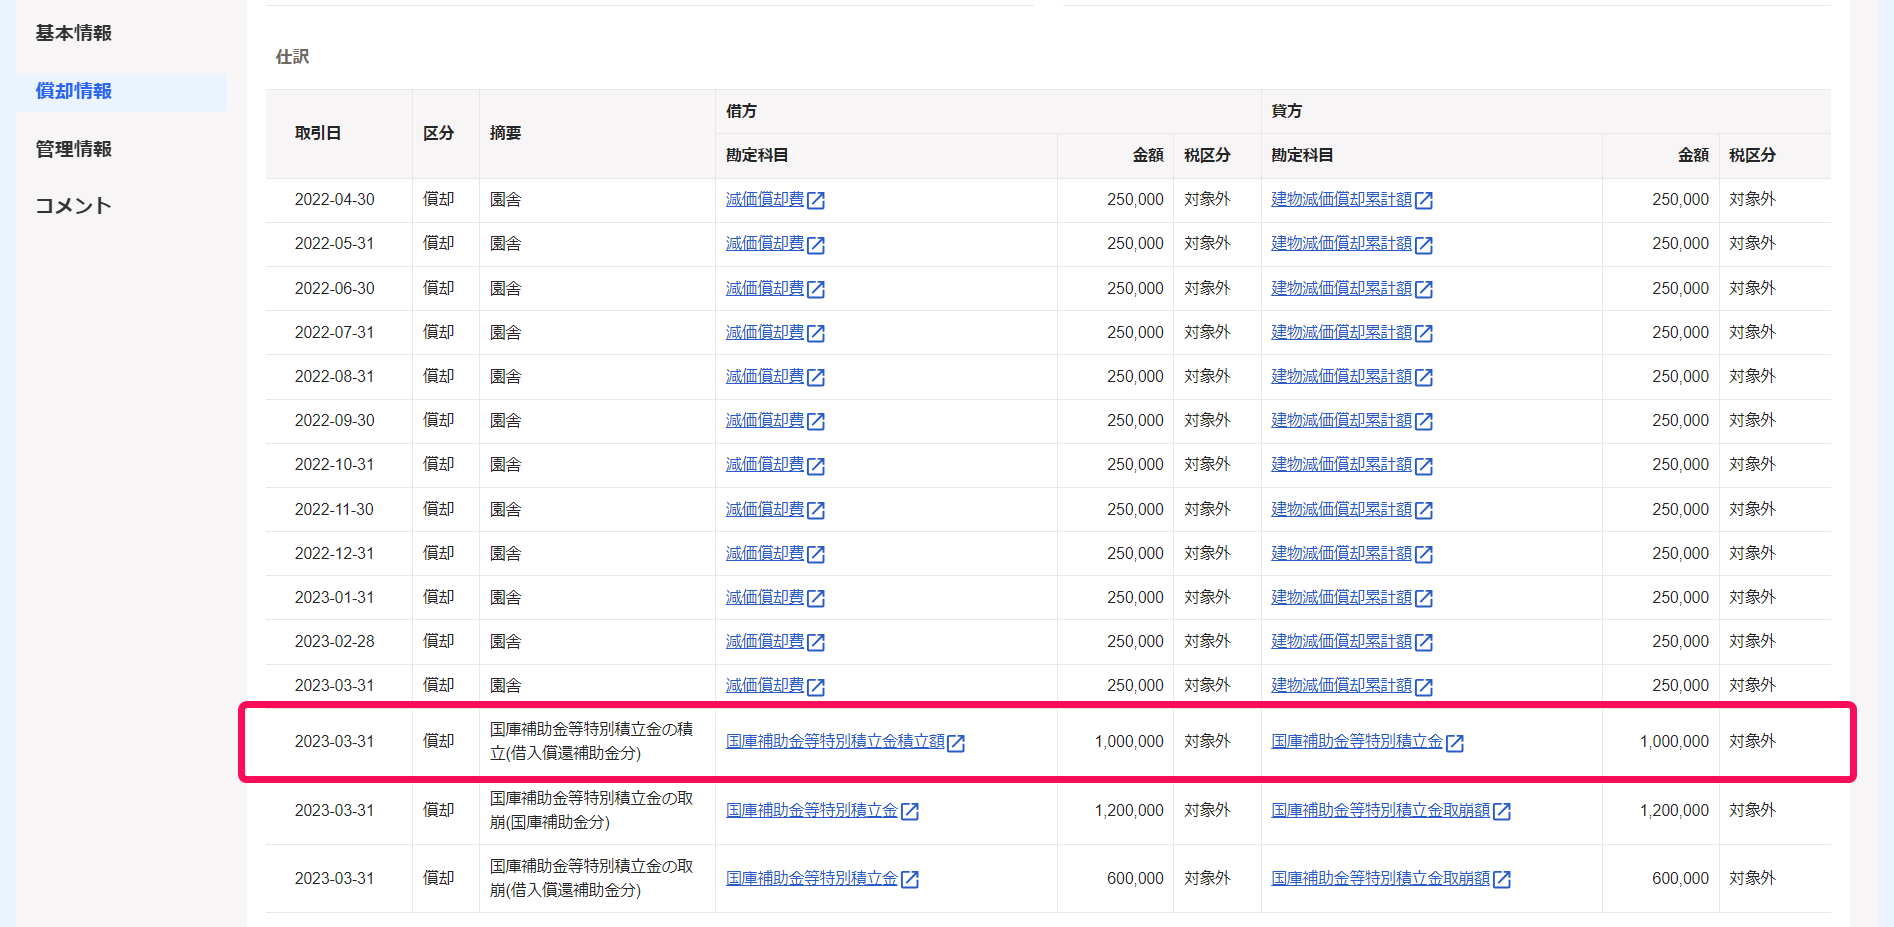
Task: Open the 基本情報 sidebar section
Action: pyautogui.click(x=73, y=33)
